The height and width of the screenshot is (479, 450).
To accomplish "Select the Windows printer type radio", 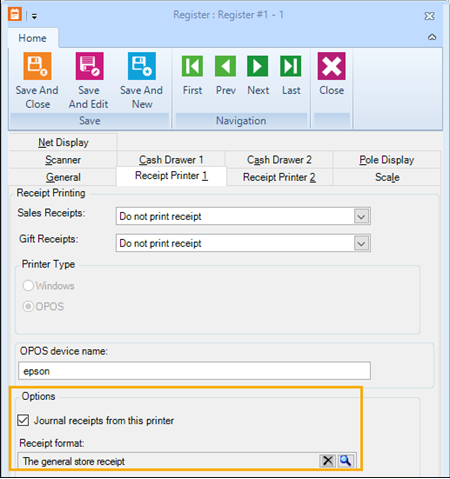I will pos(28,286).
